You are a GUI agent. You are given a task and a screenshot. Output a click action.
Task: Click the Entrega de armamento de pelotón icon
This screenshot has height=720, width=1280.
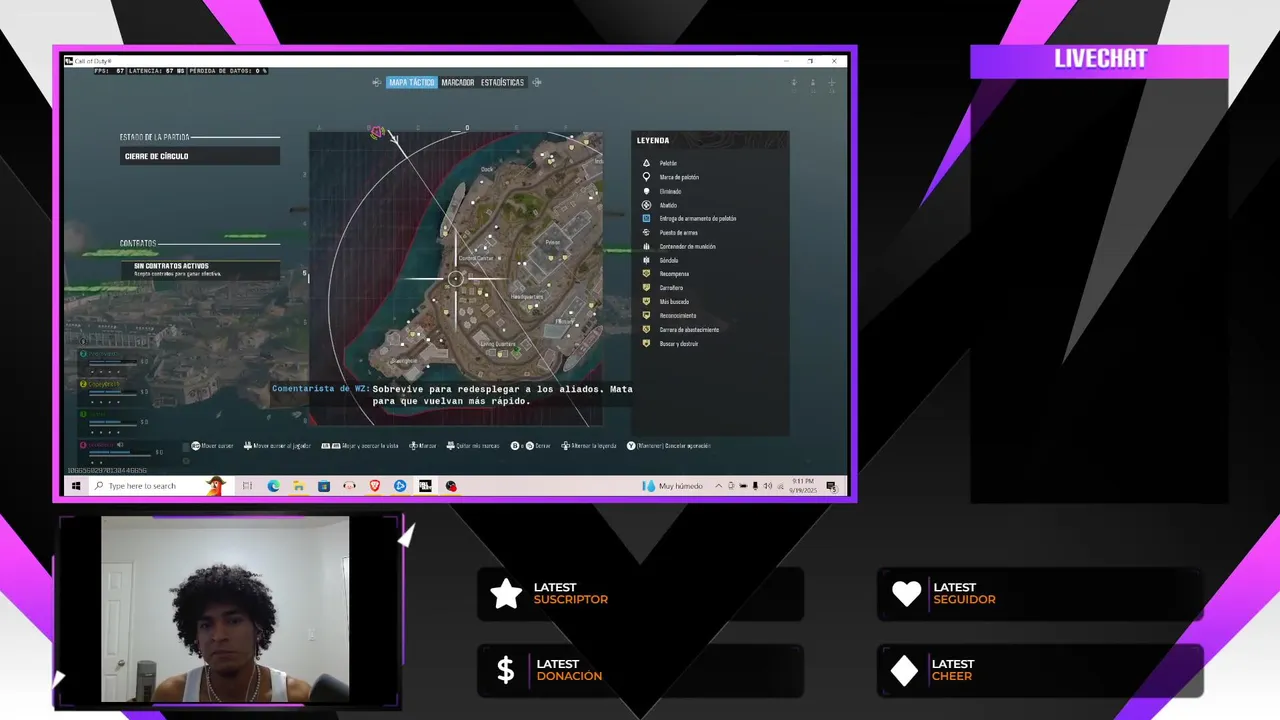point(646,218)
